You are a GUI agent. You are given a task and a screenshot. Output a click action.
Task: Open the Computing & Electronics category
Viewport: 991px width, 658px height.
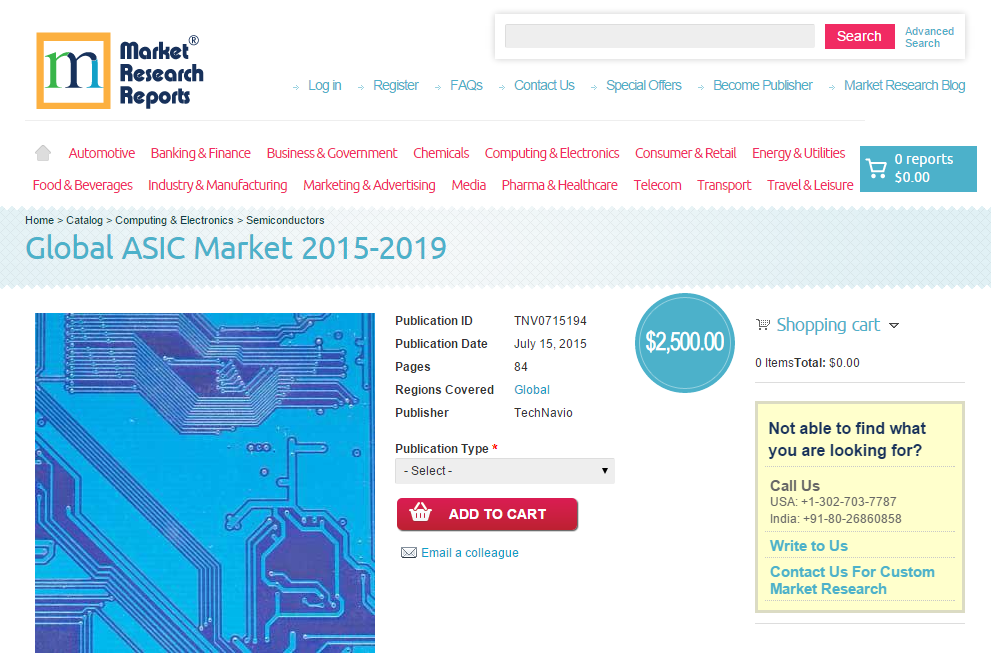pos(552,152)
